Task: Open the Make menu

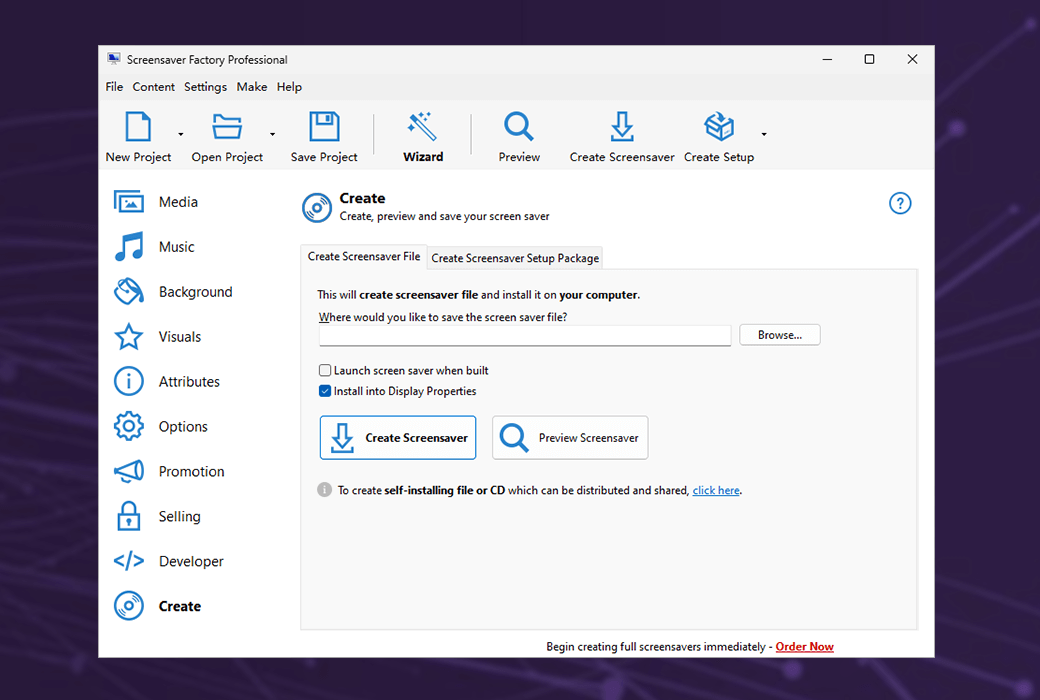Action: [x=252, y=87]
